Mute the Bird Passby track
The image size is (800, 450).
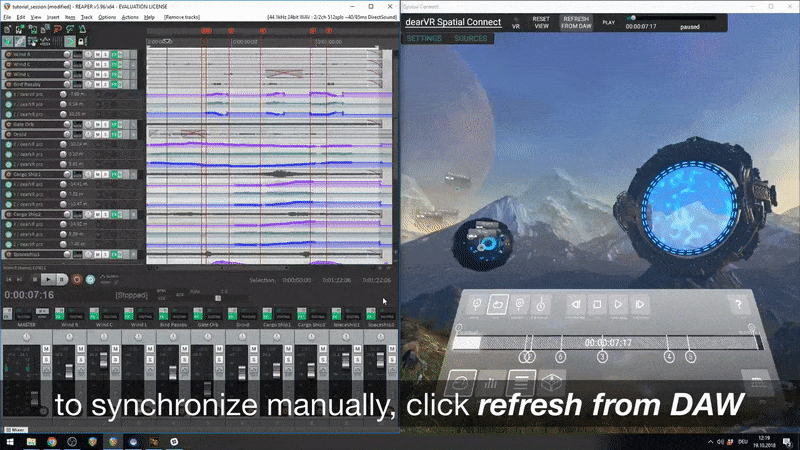(97, 84)
